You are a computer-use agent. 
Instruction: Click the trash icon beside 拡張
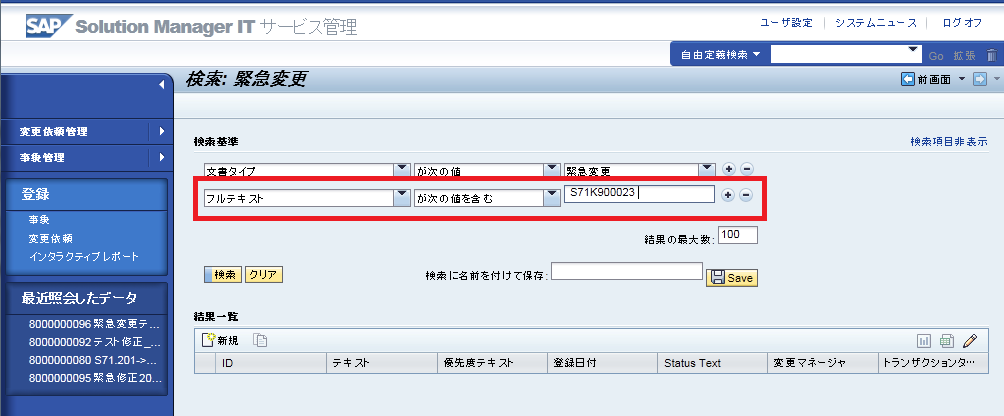990,55
